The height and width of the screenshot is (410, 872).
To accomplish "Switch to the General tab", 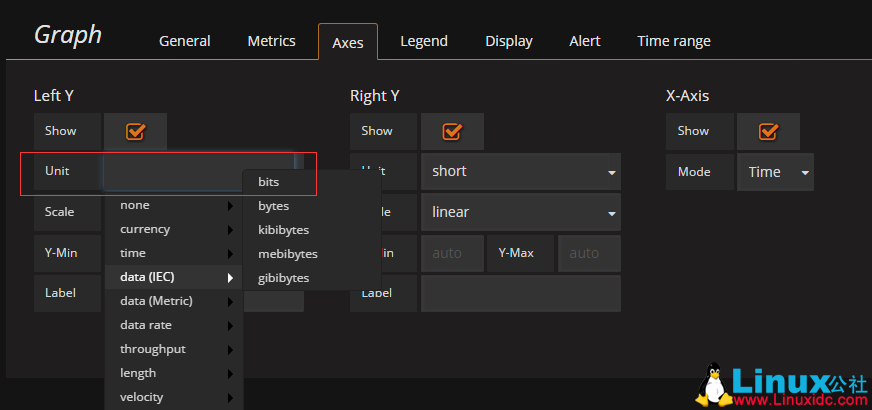I will tap(184, 41).
